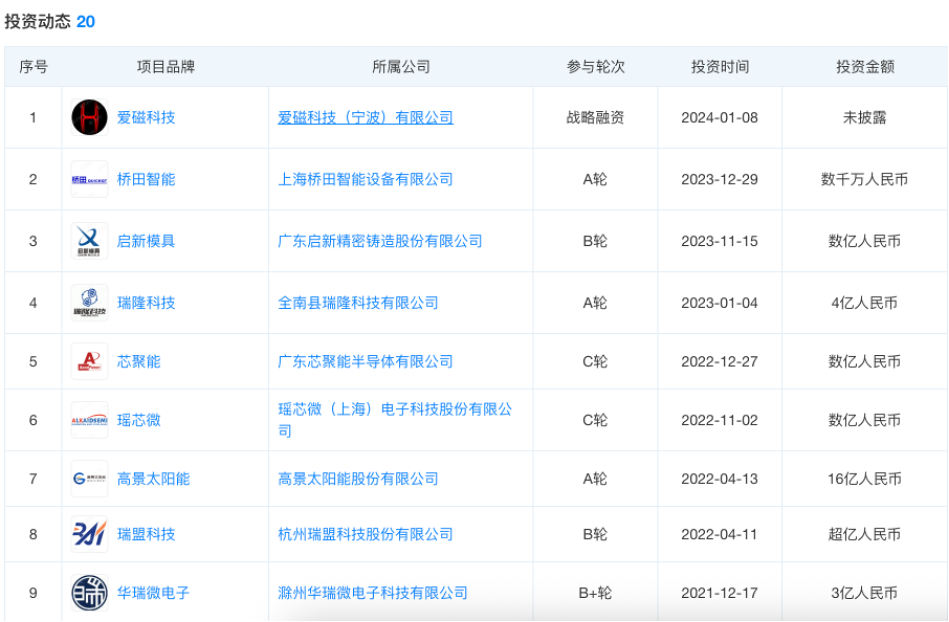Open the 启新模具 brand link
949x622 pixels.
coord(146,241)
